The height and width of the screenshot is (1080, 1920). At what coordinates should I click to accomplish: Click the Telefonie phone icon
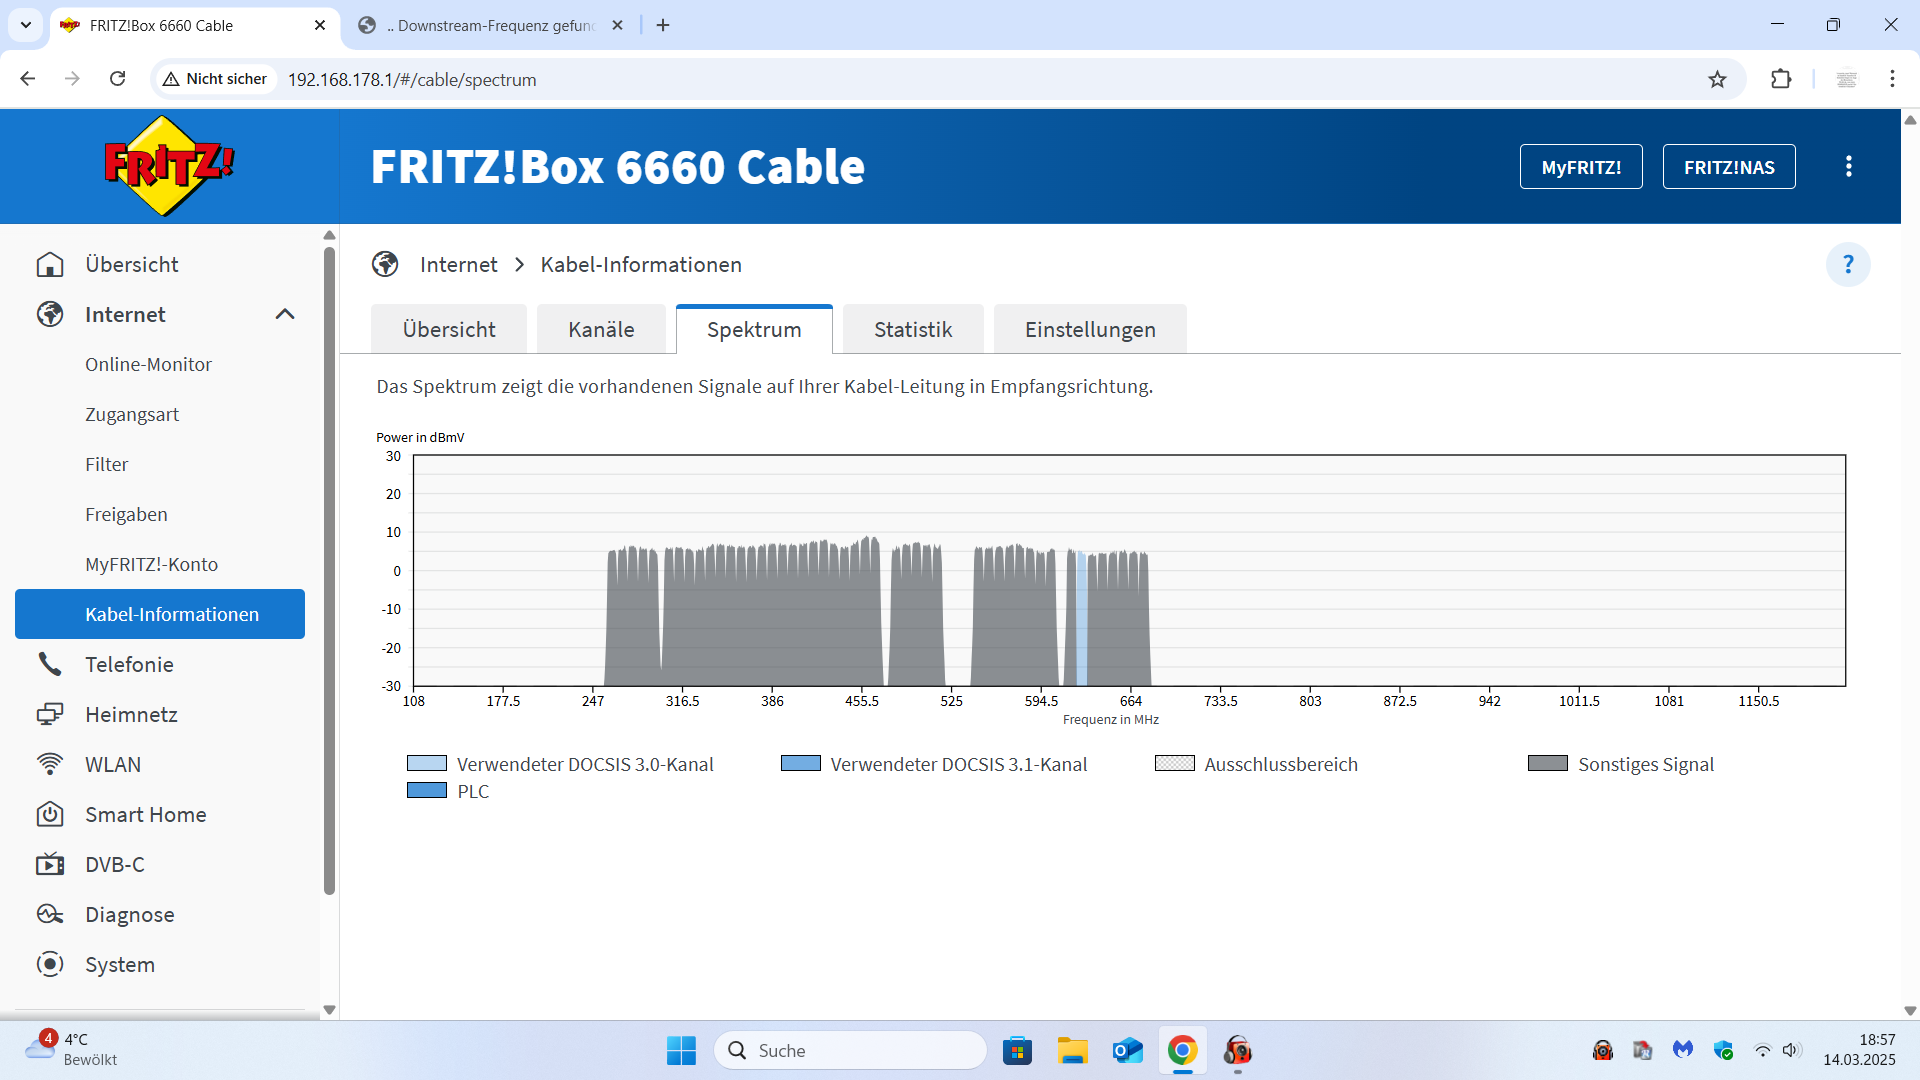tap(50, 664)
